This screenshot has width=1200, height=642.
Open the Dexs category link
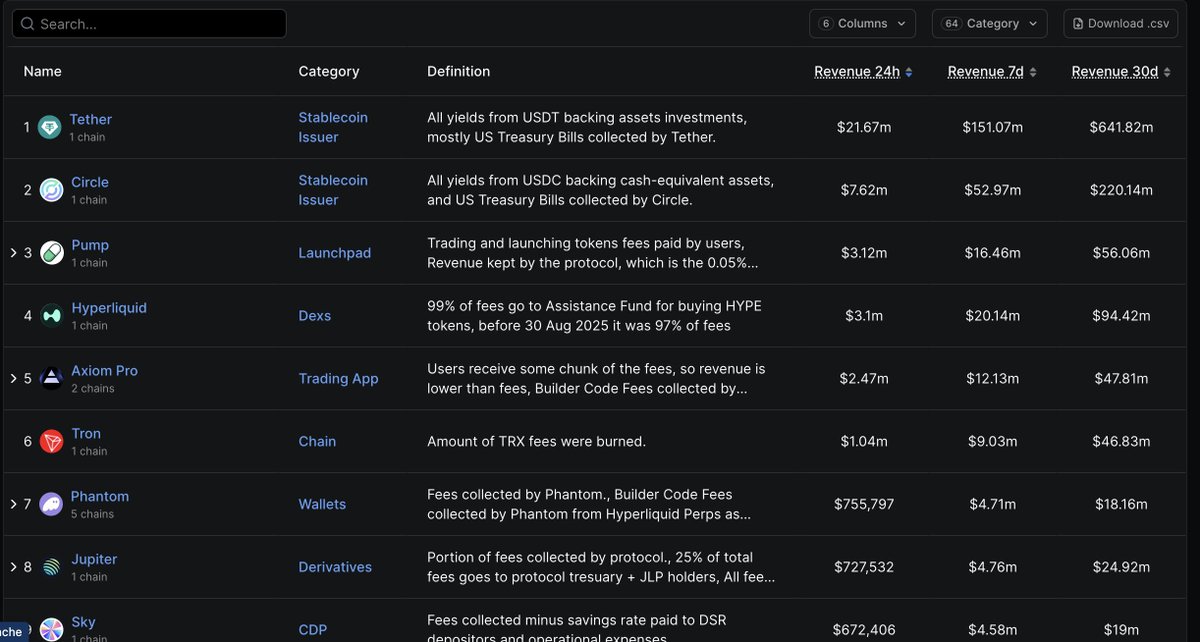315,316
